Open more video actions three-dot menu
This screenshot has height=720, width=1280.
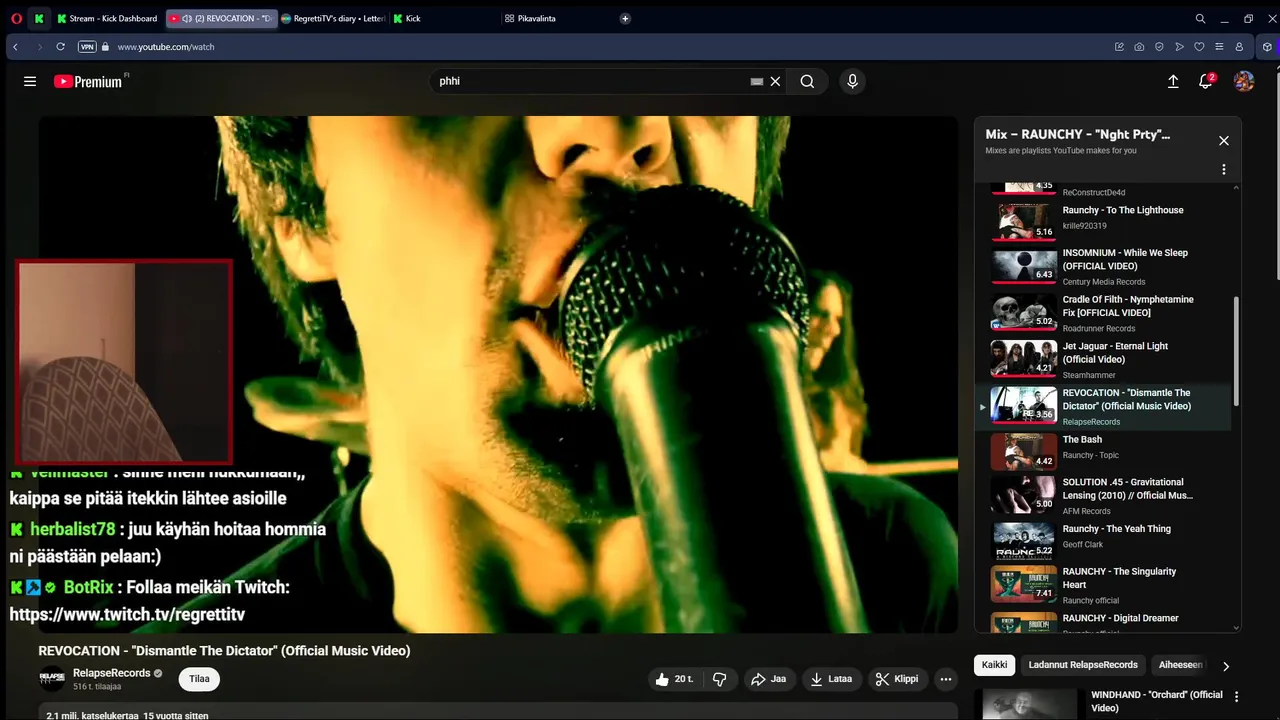click(x=945, y=679)
